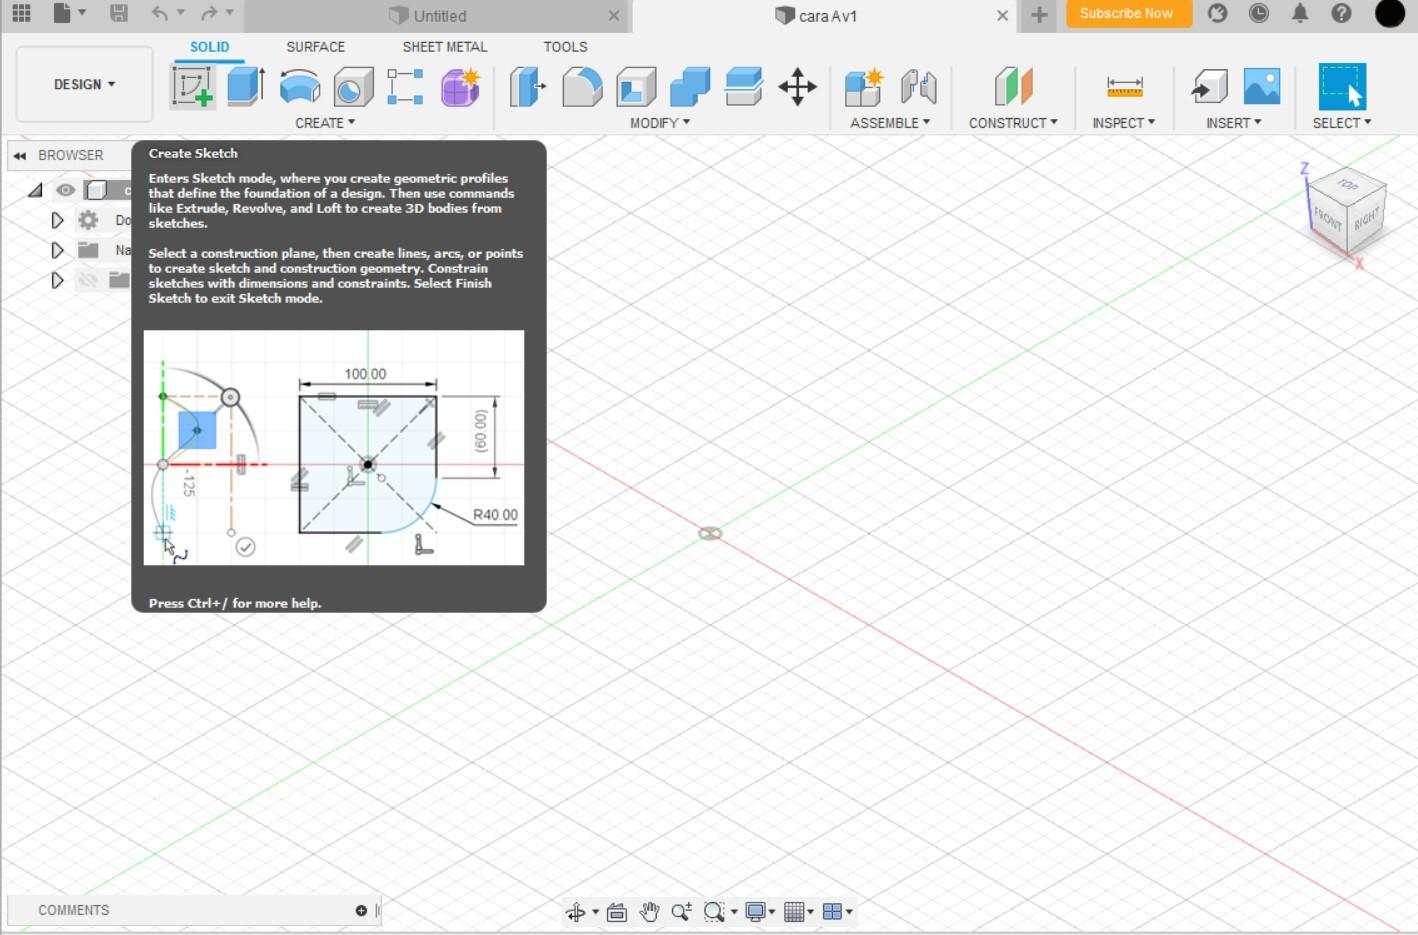Select the Shell tool

[x=636, y=87]
